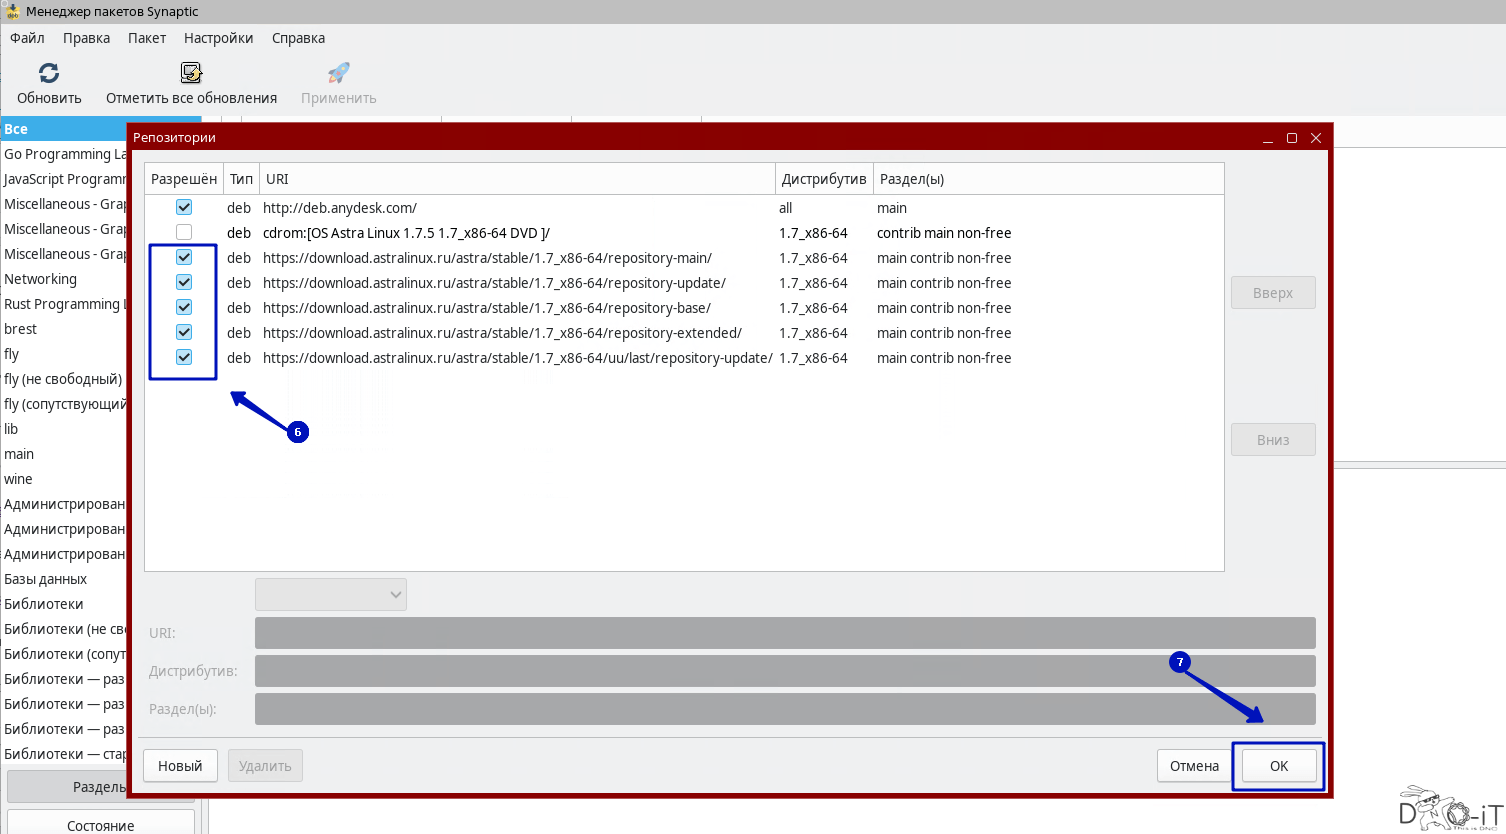Close the Репозитории dialog with X

tap(1316, 138)
